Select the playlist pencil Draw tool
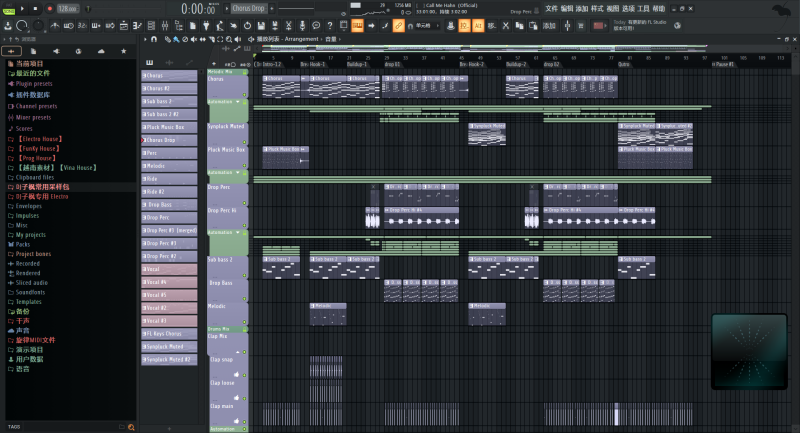This screenshot has width=800, height=433. [167, 39]
